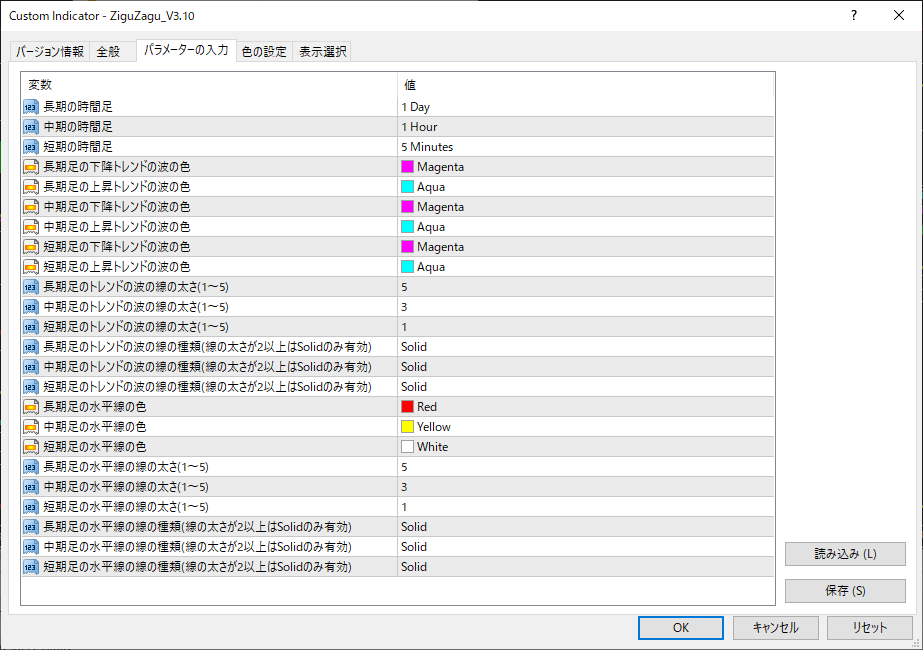Open Solid value for 短期足のトレンドの波の線の種類

click(x=586, y=387)
